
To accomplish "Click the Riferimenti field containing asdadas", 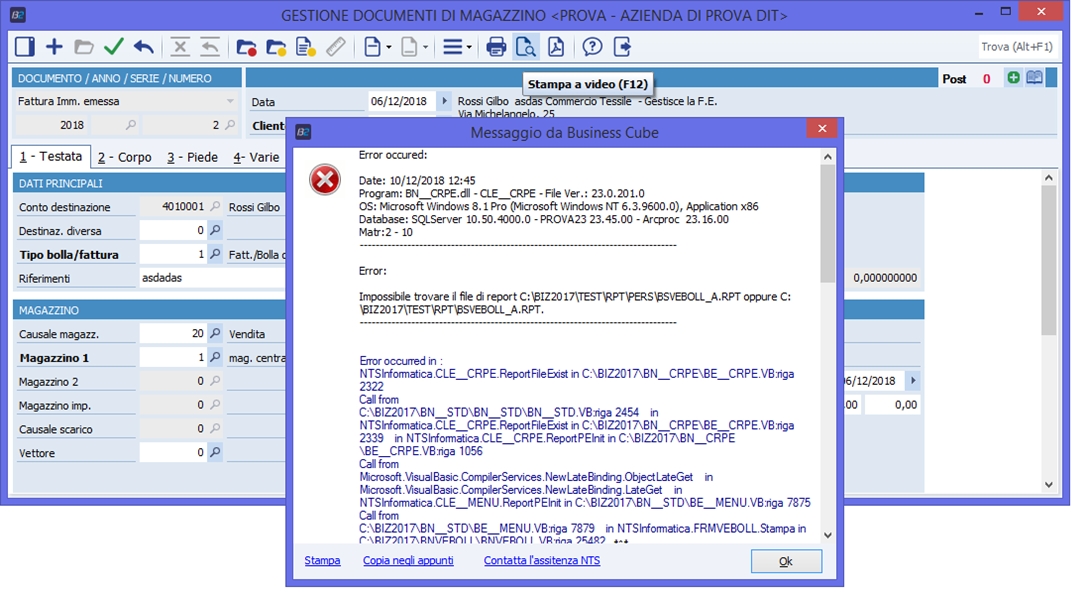I will (212, 278).
